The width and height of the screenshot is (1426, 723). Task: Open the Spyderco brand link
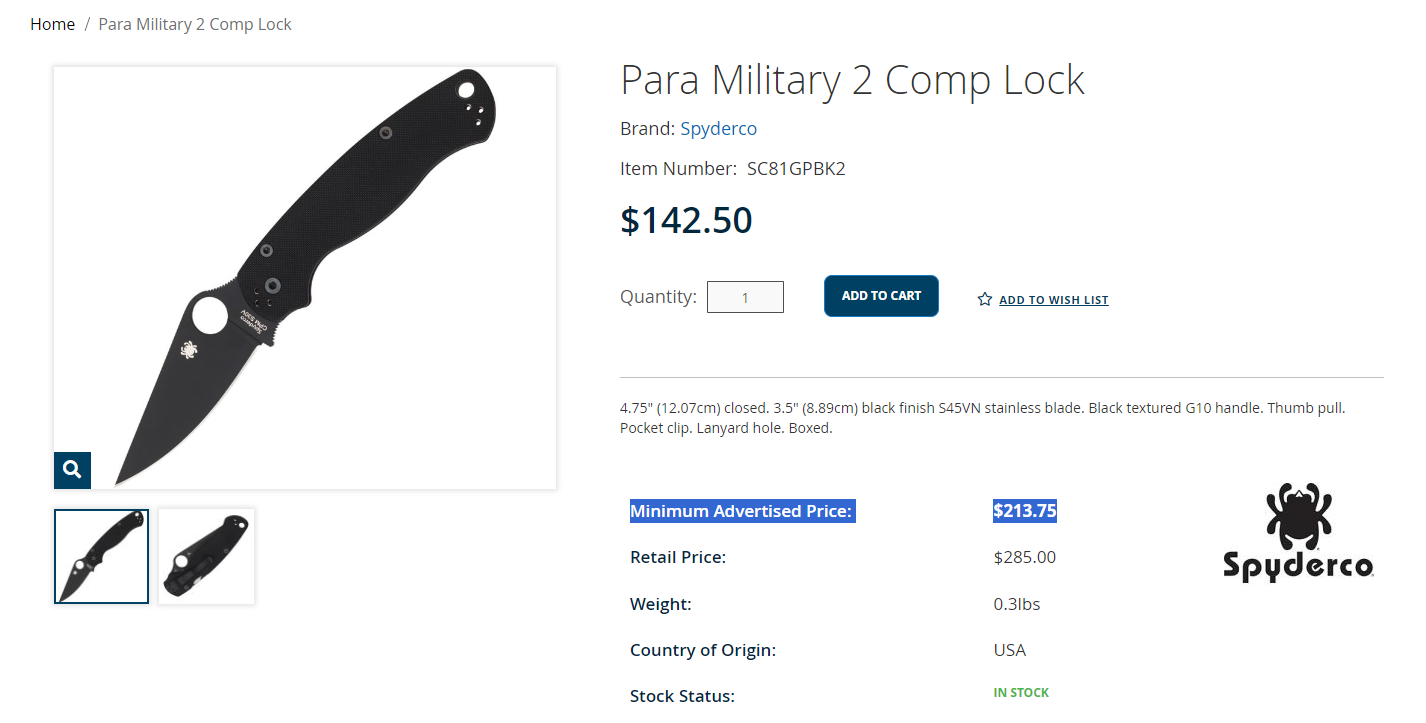pyautogui.click(x=718, y=129)
